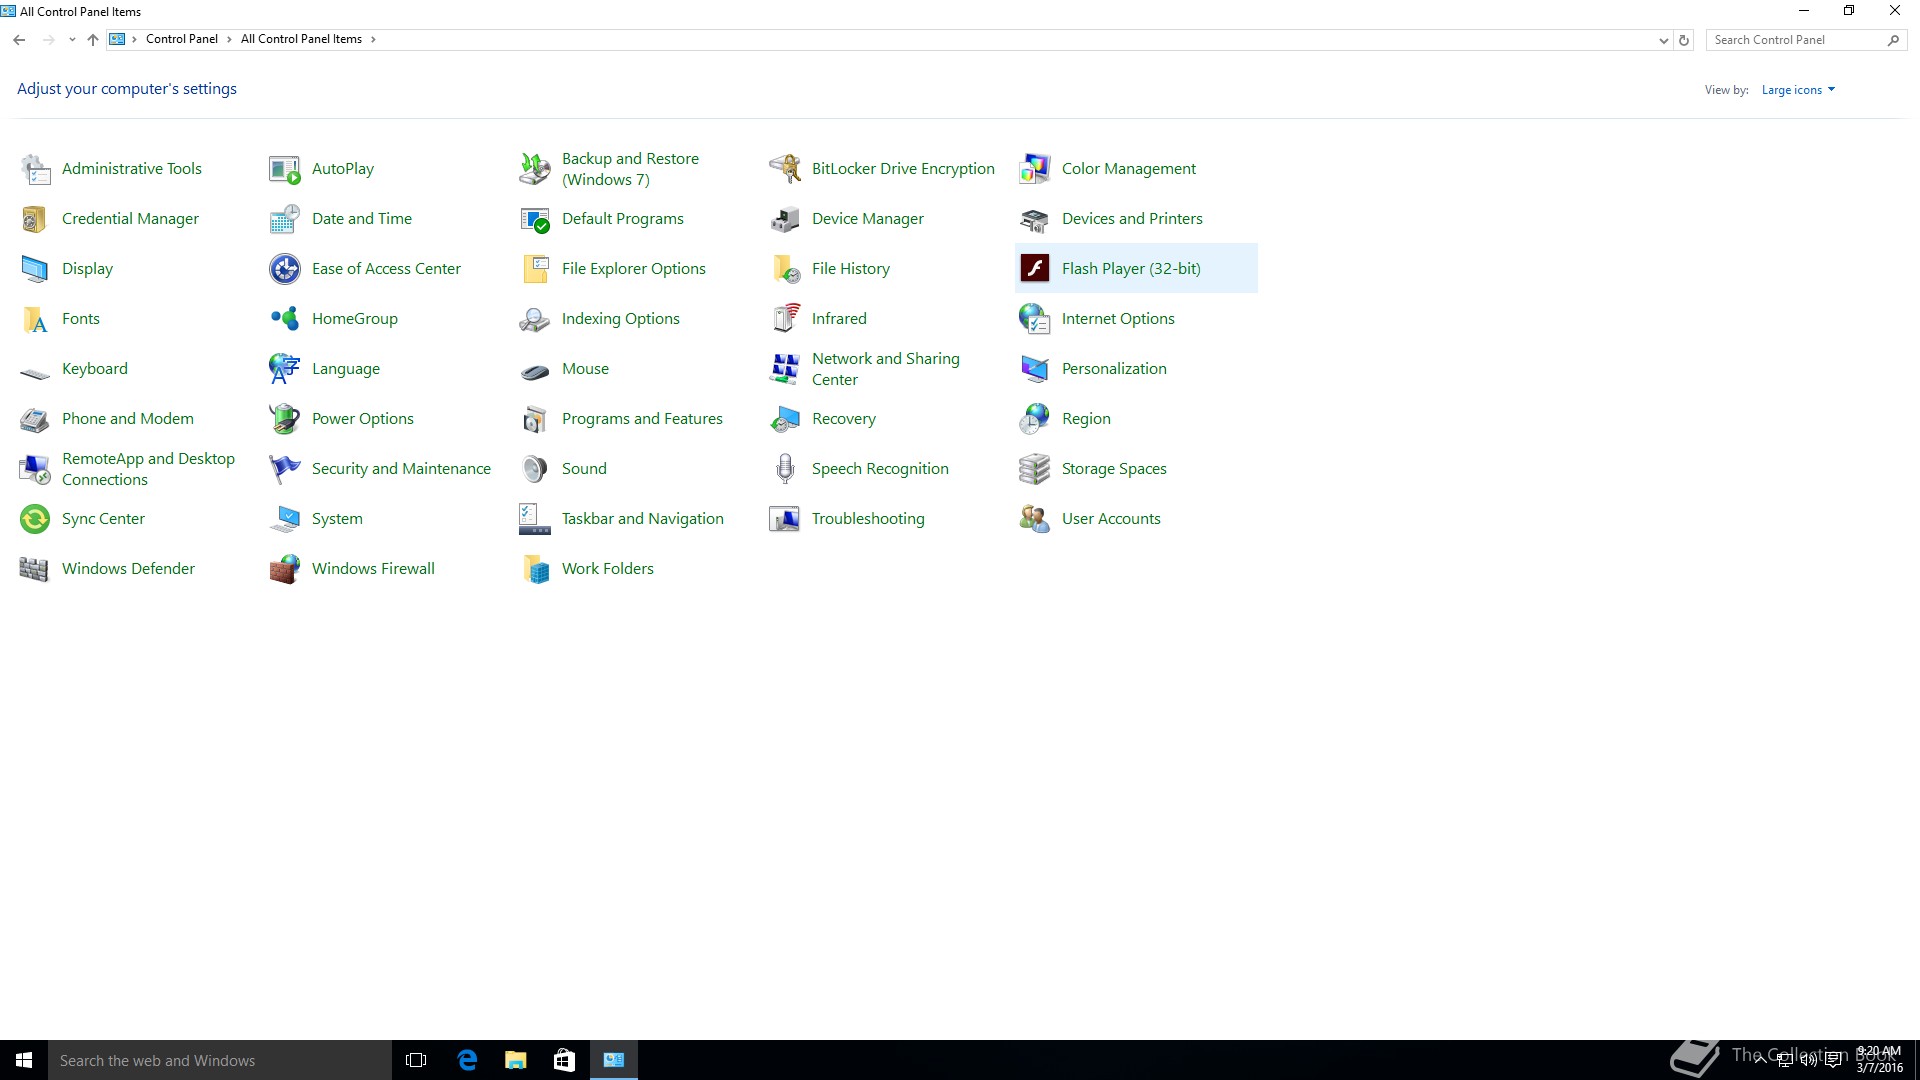Screen dimensions: 1920x1080
Task: Click the Region globe-clock icon
Action: click(1035, 419)
